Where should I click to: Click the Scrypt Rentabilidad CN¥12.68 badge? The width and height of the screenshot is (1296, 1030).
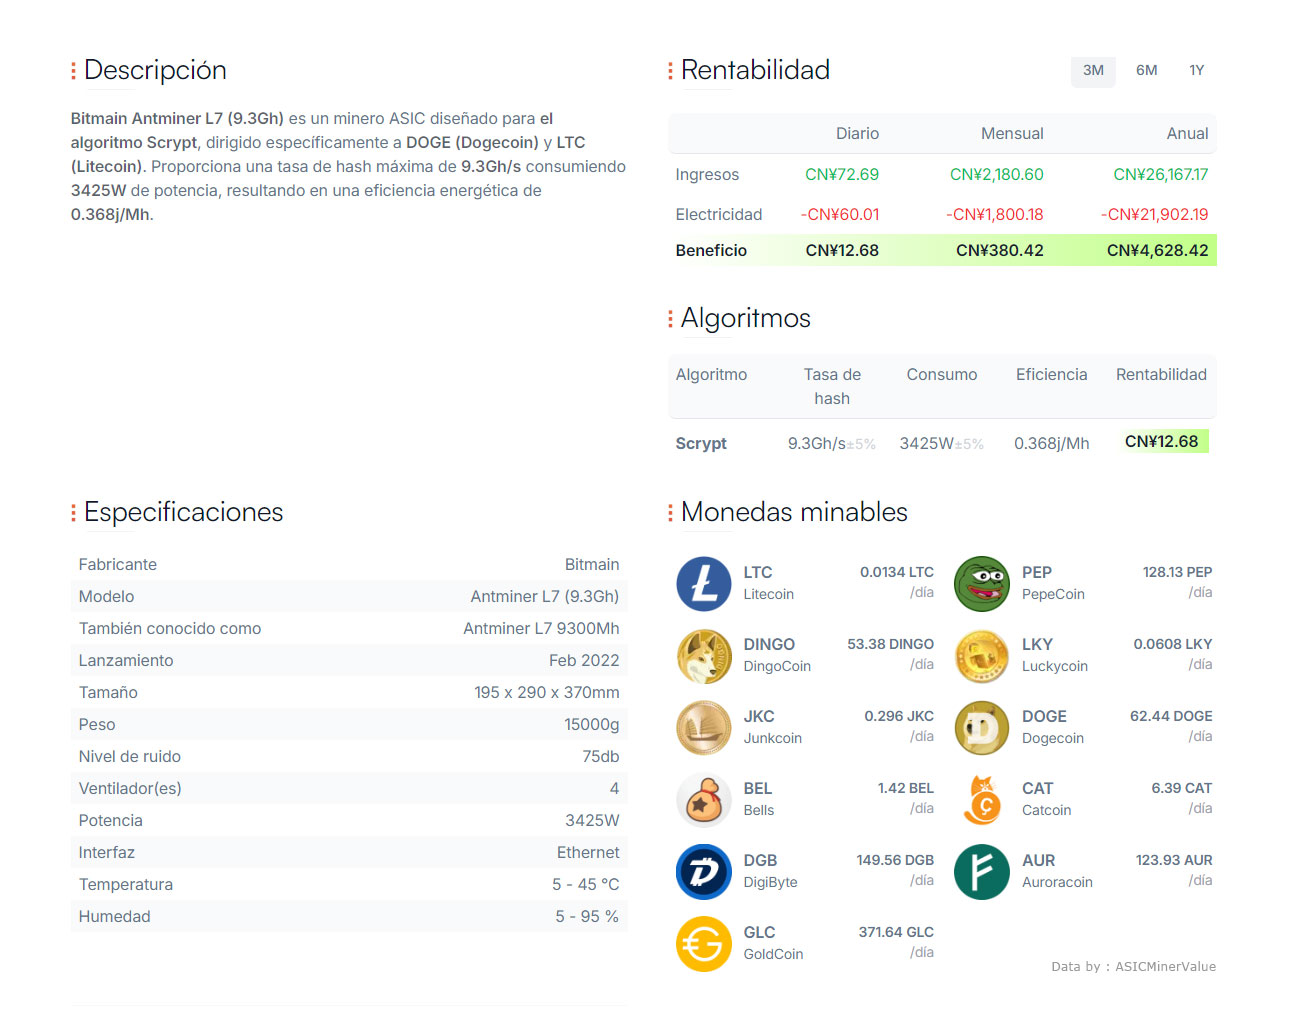1165,441
